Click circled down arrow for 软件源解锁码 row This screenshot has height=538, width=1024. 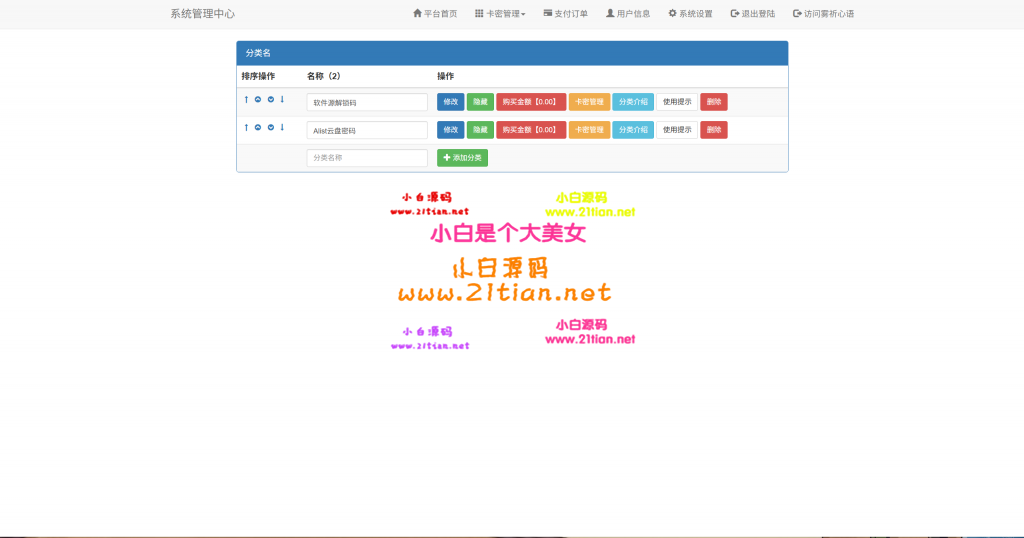point(270,100)
